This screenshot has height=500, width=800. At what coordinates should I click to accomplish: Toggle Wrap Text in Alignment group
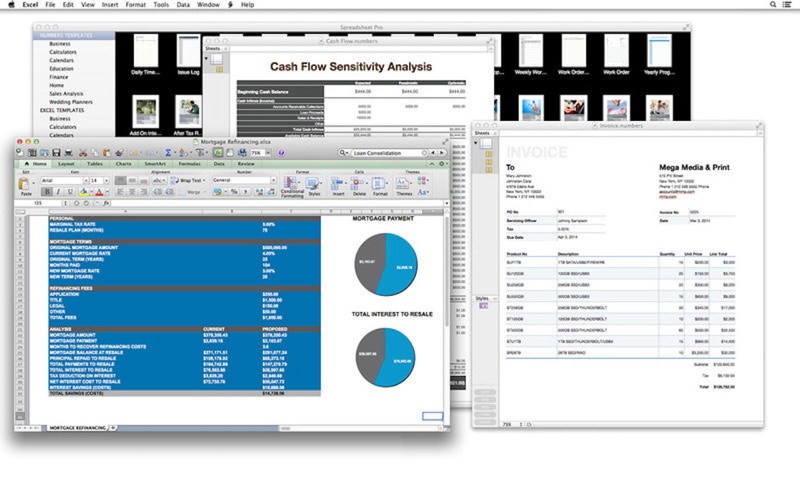tap(187, 181)
